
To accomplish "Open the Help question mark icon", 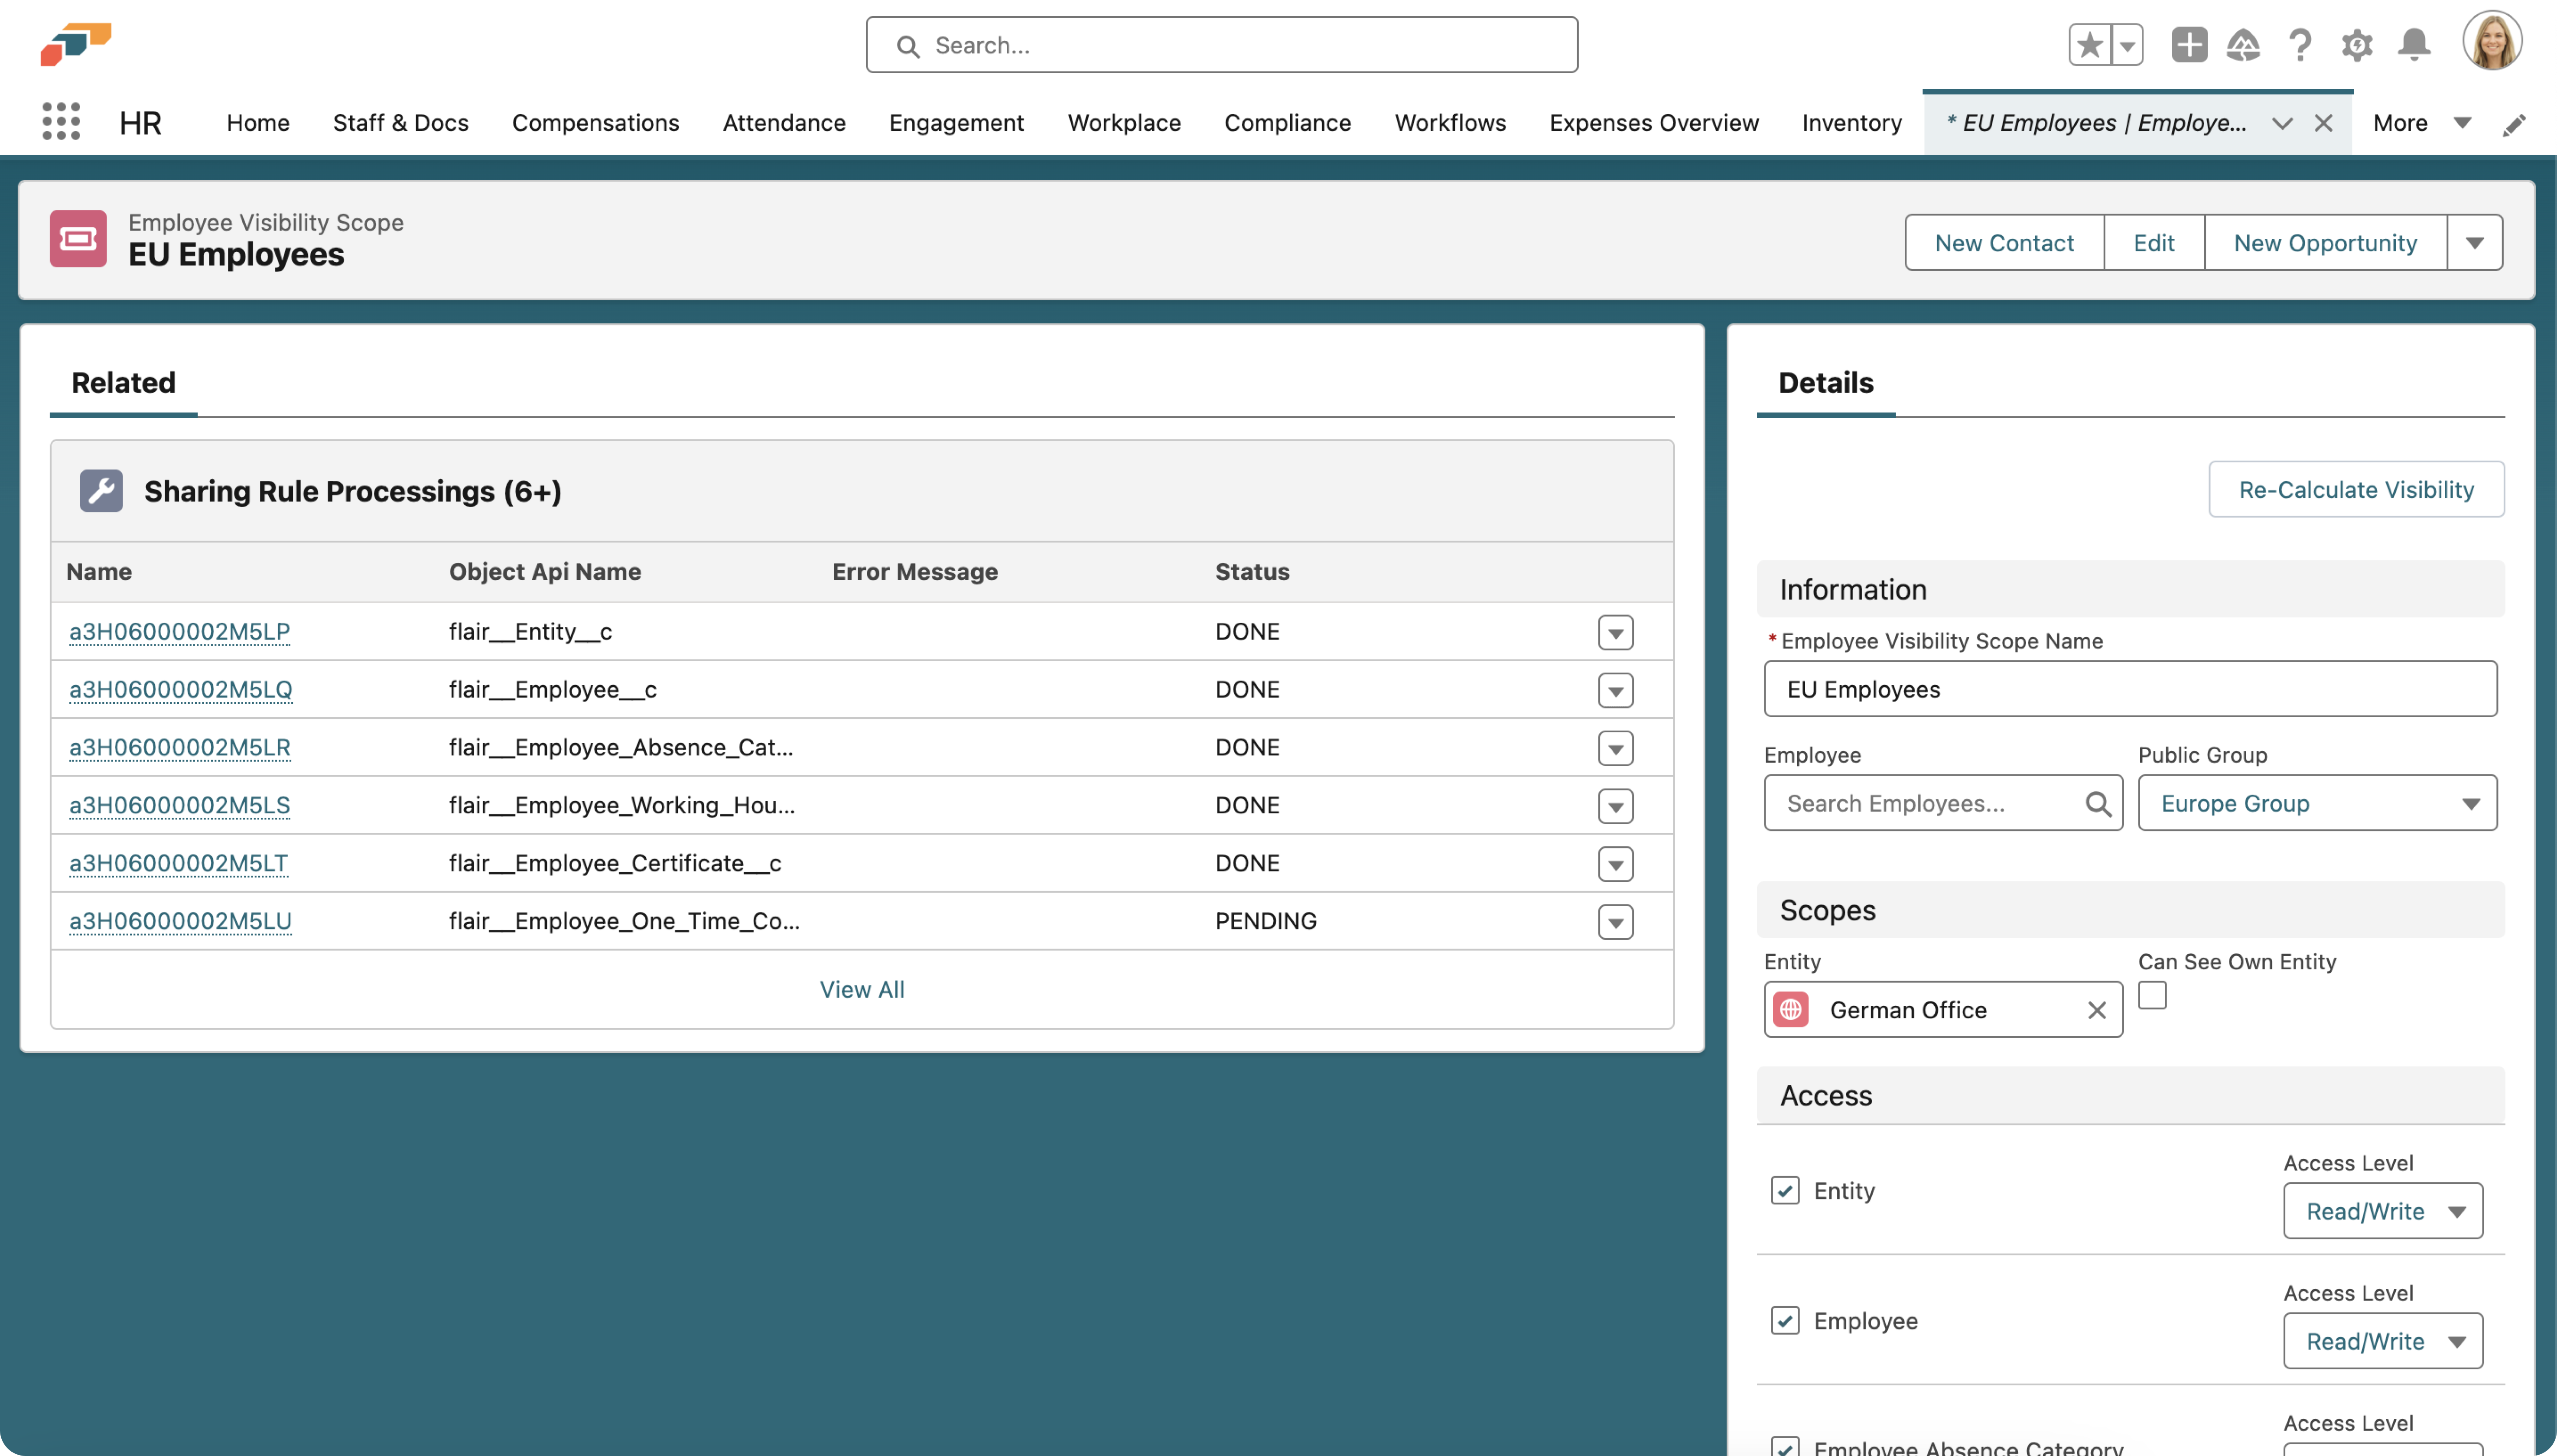I will click(x=2300, y=45).
